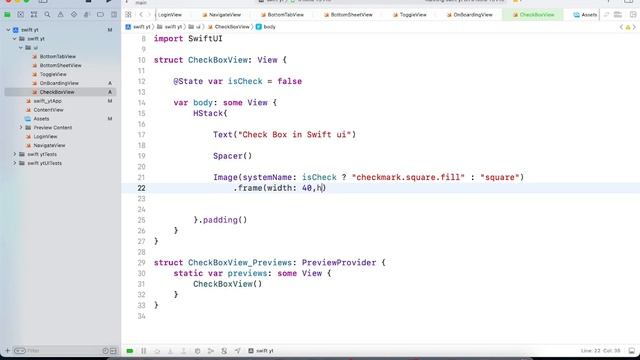Open Assets catalog in navigator
The image size is (640, 360).
41,119
